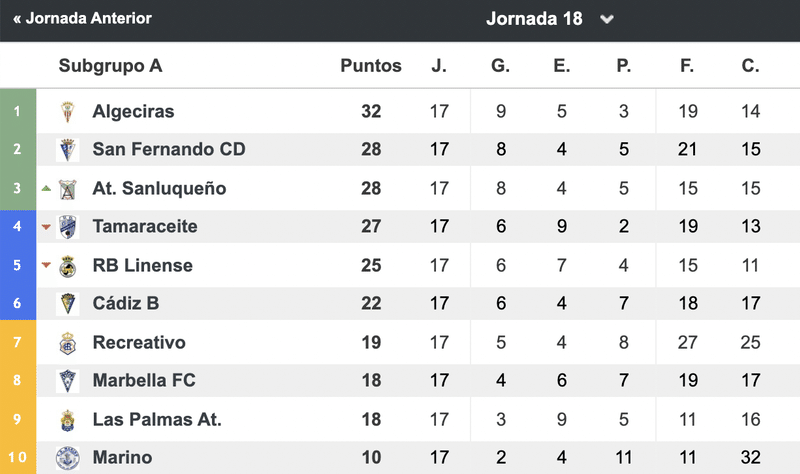Image resolution: width=800 pixels, height=474 pixels.
Task: Click the Marino club crest
Action: click(x=67, y=458)
